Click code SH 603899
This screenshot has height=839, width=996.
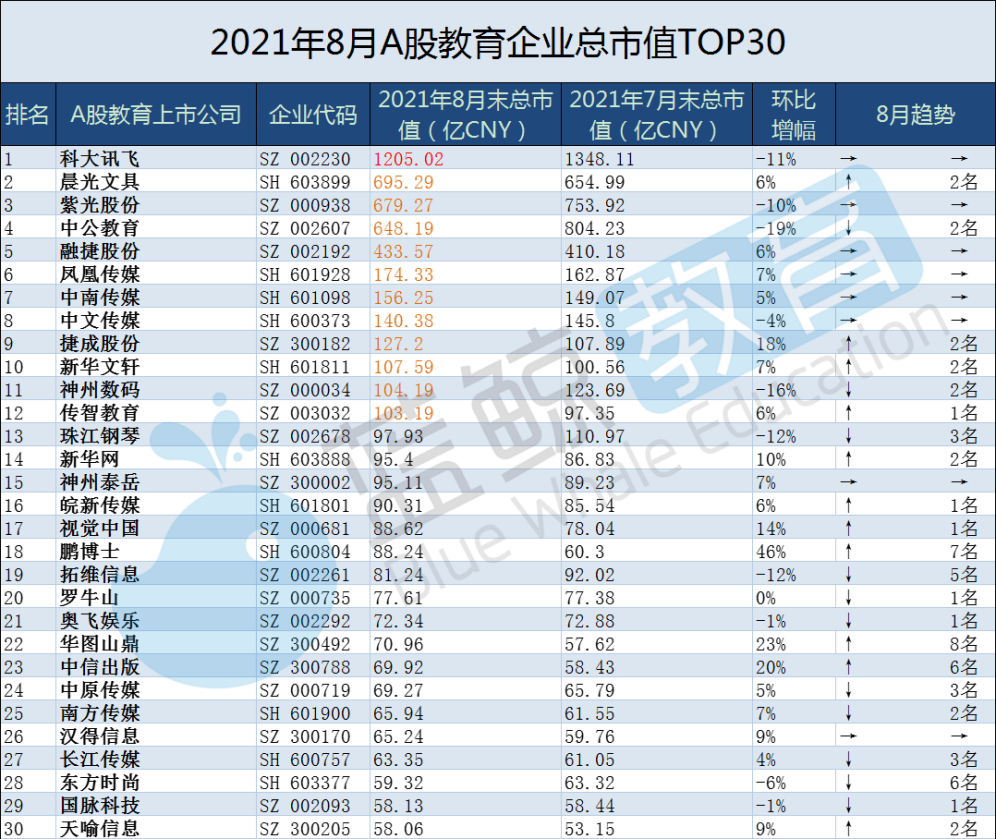click(305, 182)
